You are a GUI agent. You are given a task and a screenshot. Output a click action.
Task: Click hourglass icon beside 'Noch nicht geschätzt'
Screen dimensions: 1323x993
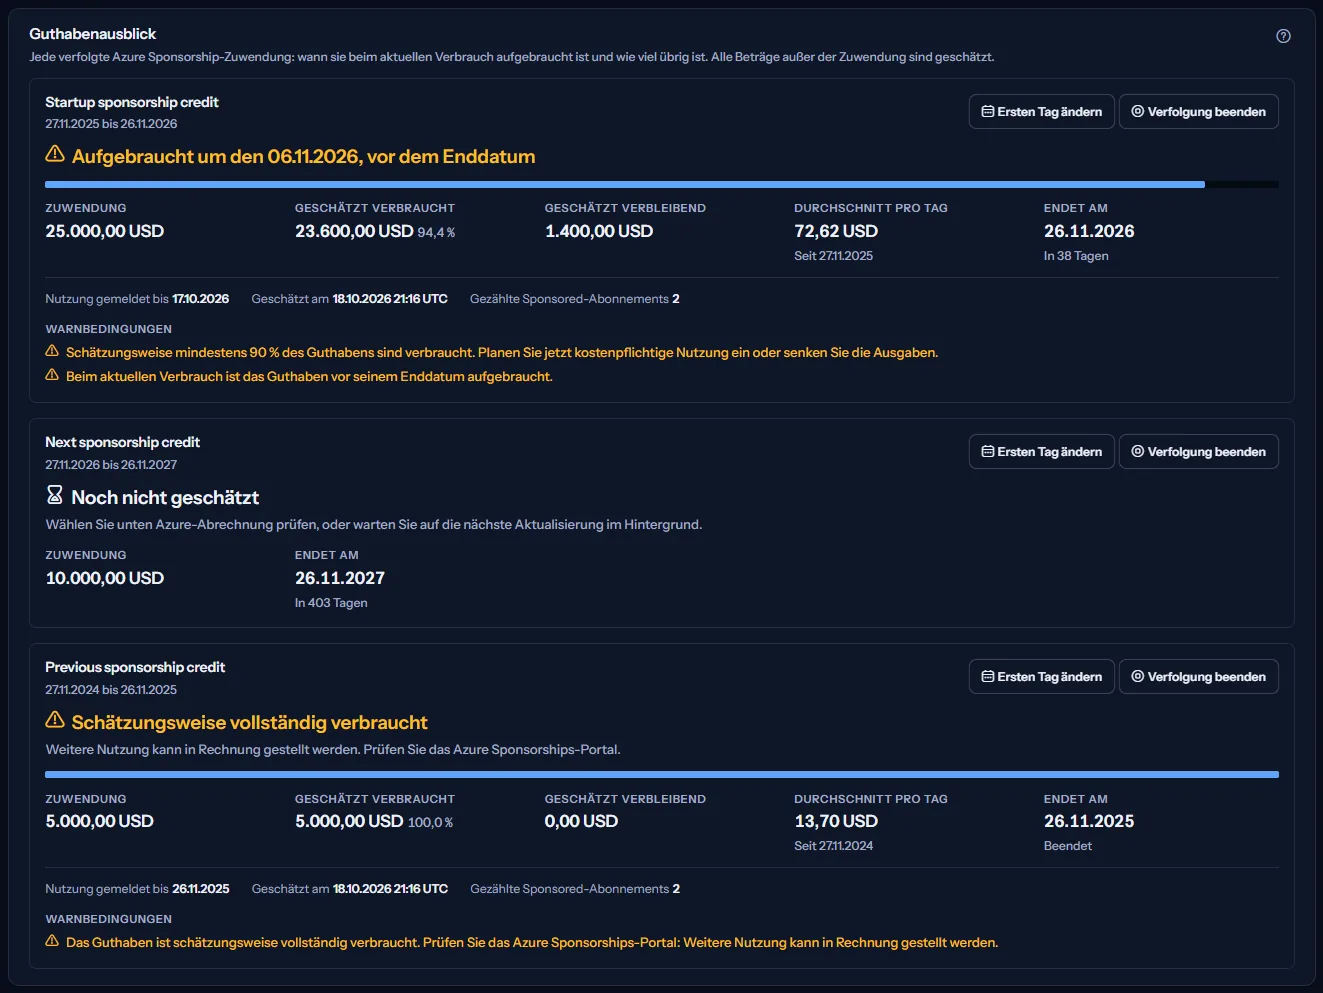click(x=55, y=495)
